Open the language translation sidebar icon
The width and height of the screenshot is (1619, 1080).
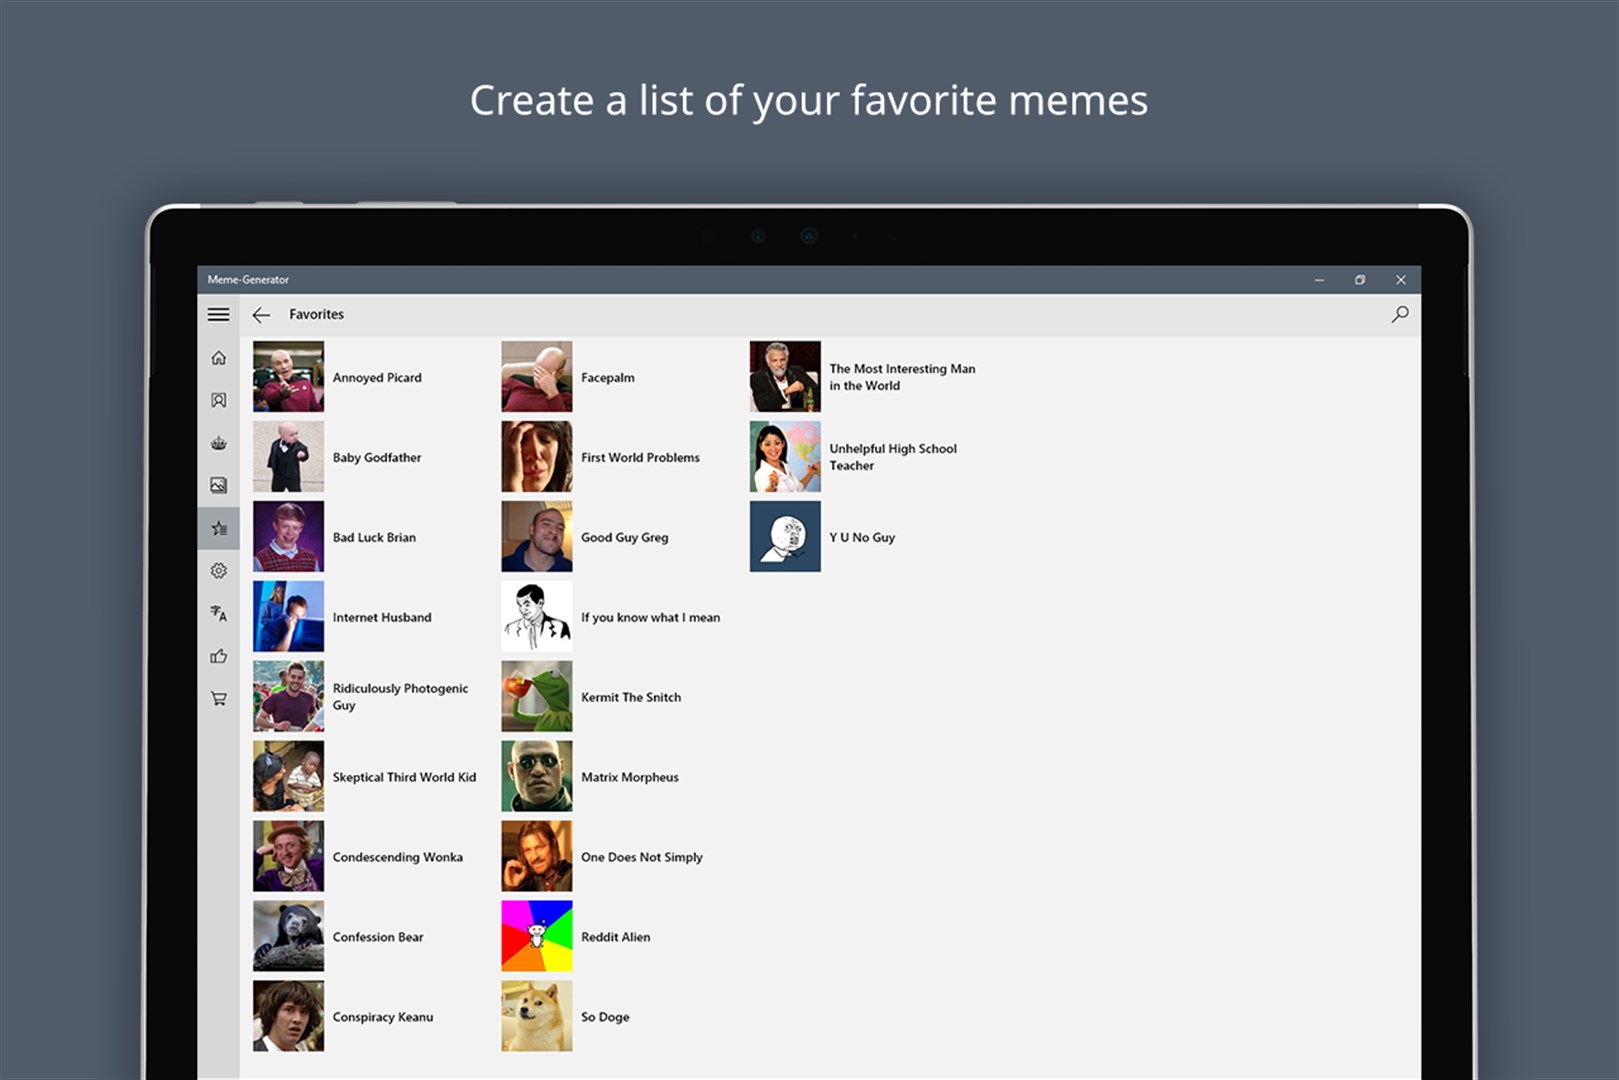pyautogui.click(x=218, y=613)
